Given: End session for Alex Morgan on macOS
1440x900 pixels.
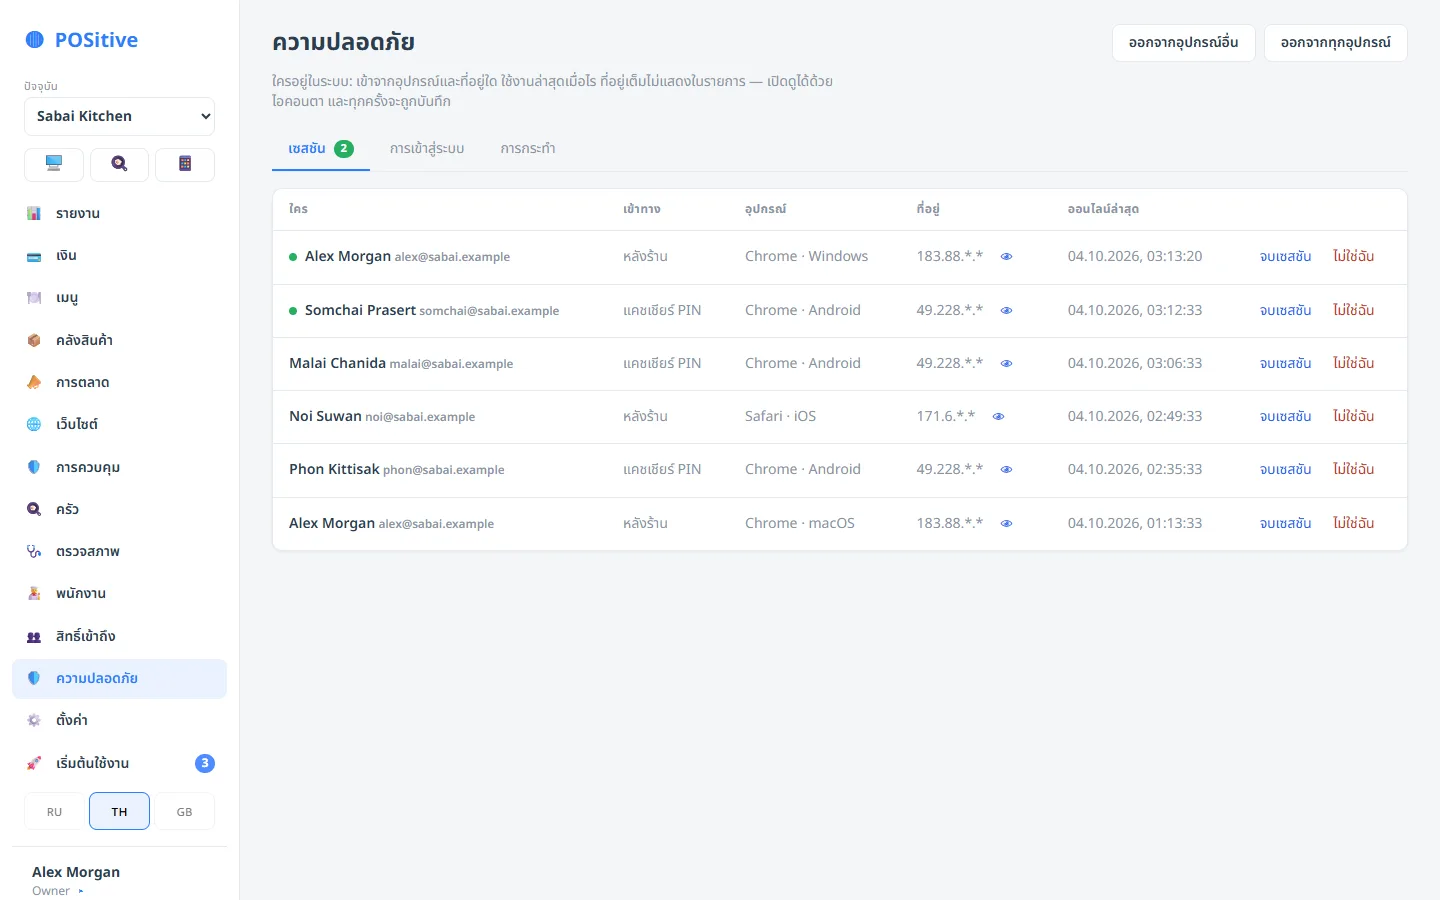Looking at the screenshot, I should (x=1285, y=524).
